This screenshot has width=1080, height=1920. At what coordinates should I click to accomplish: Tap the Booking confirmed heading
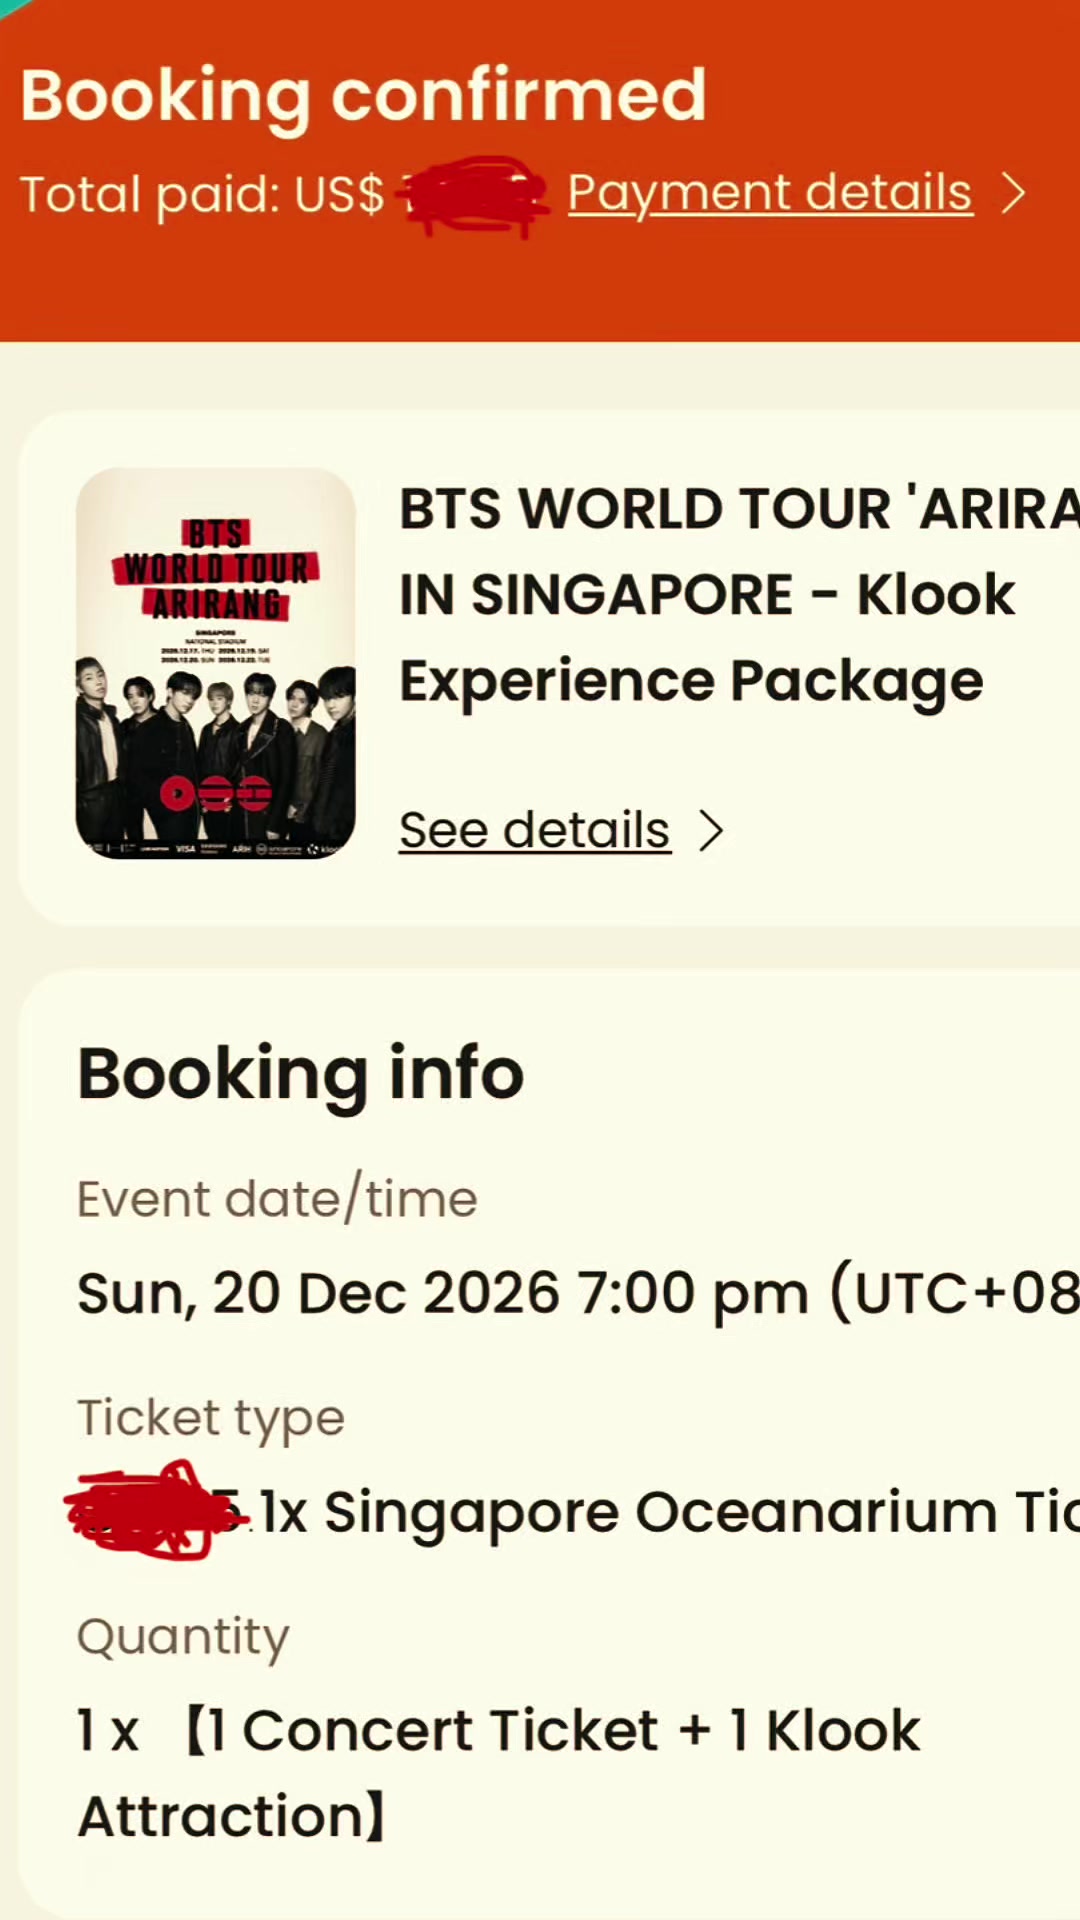click(364, 96)
